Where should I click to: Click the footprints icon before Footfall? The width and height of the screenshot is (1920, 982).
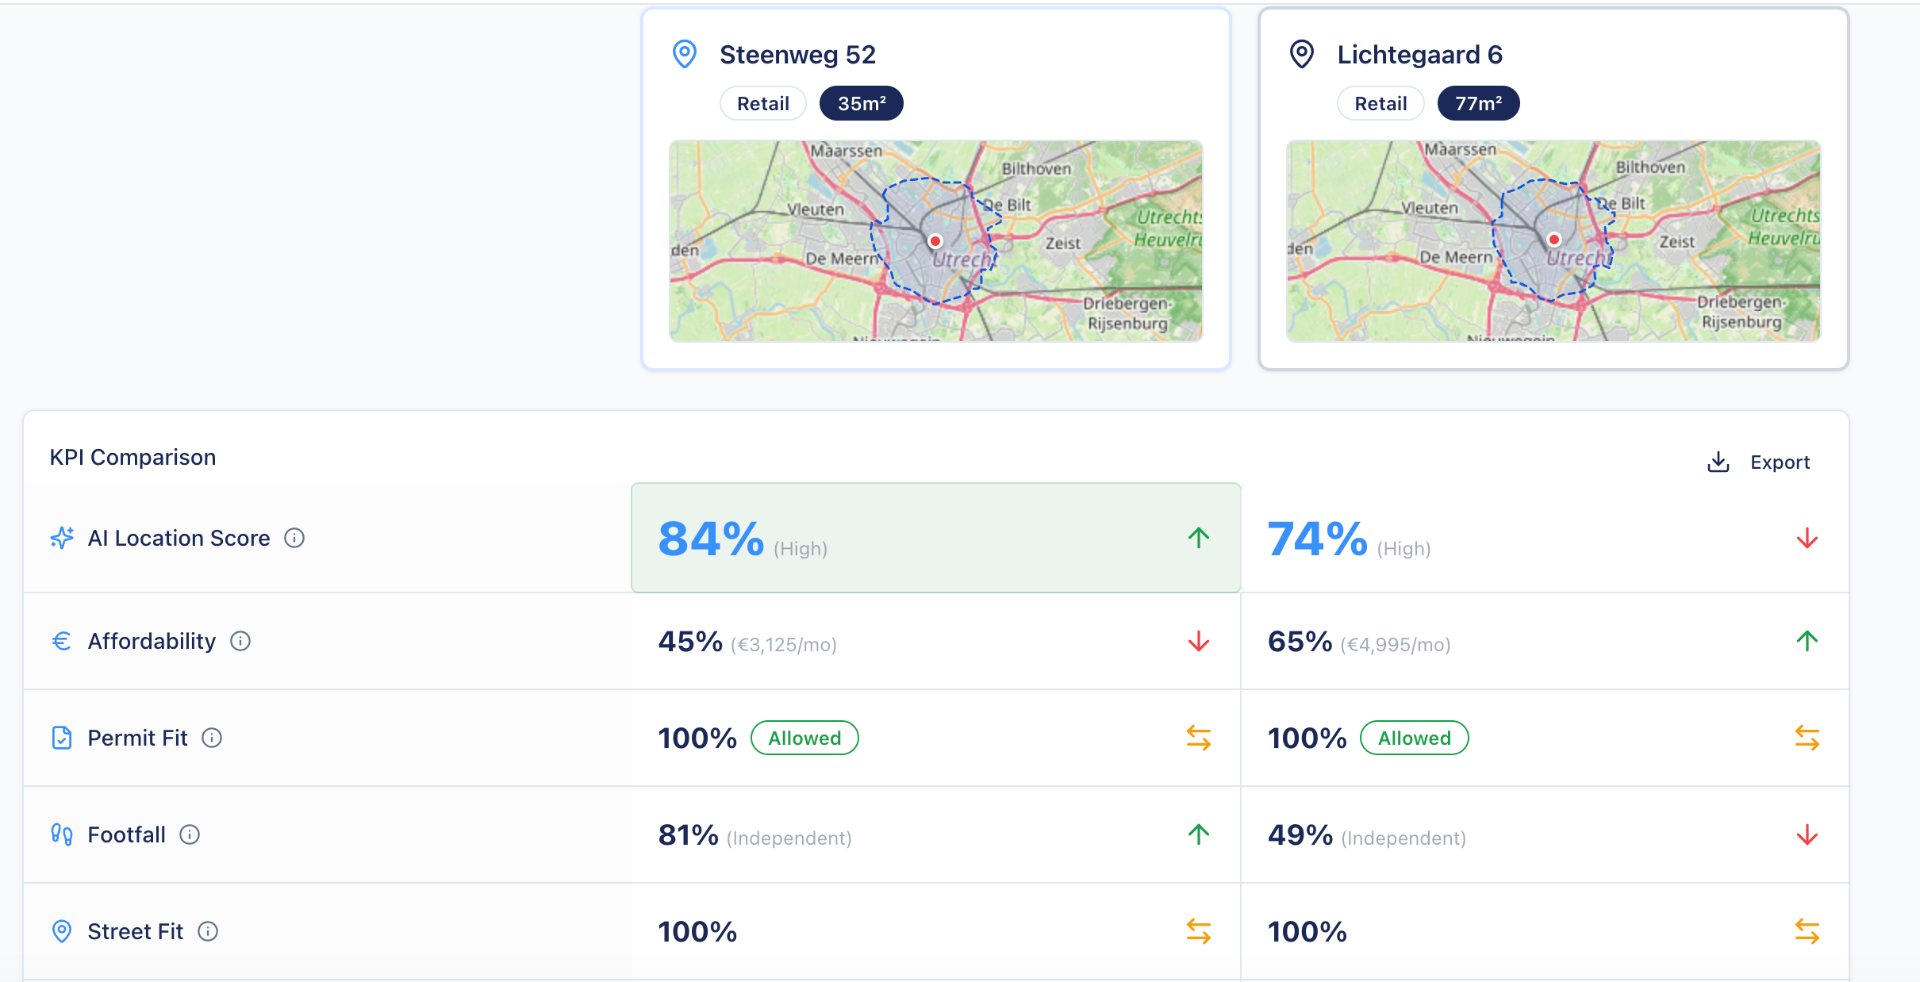62,835
